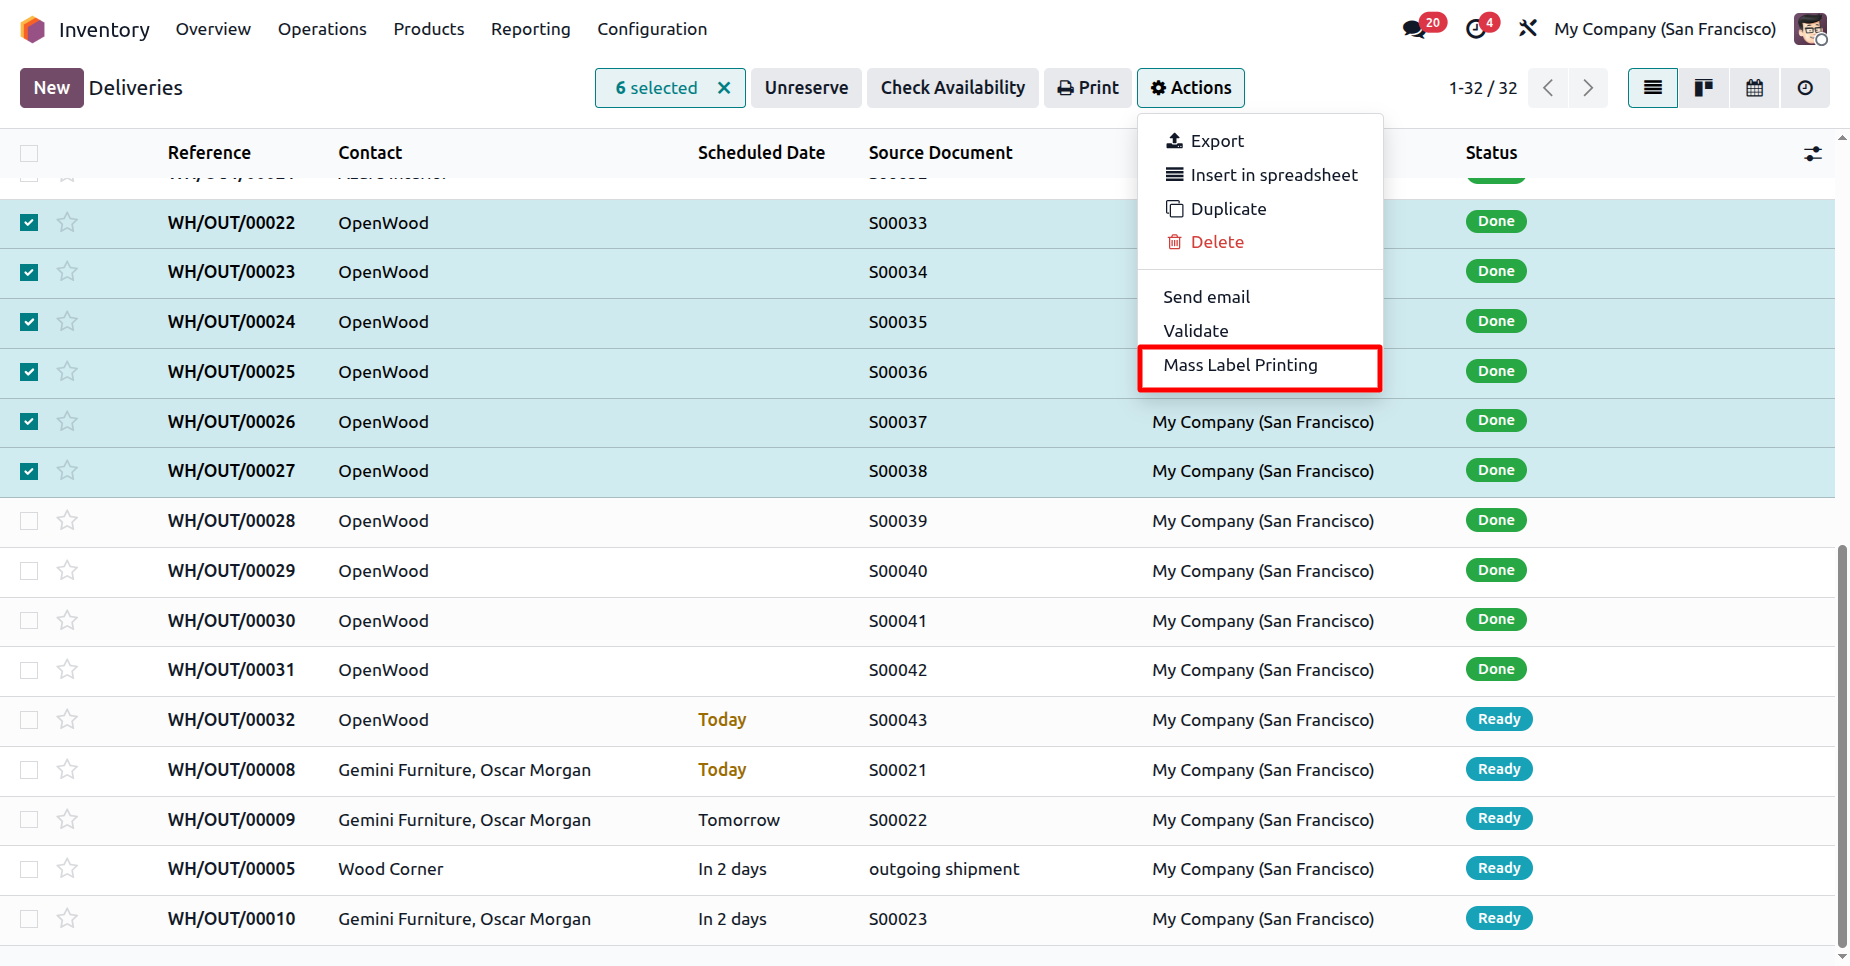Click the Check Availability button

(952, 88)
